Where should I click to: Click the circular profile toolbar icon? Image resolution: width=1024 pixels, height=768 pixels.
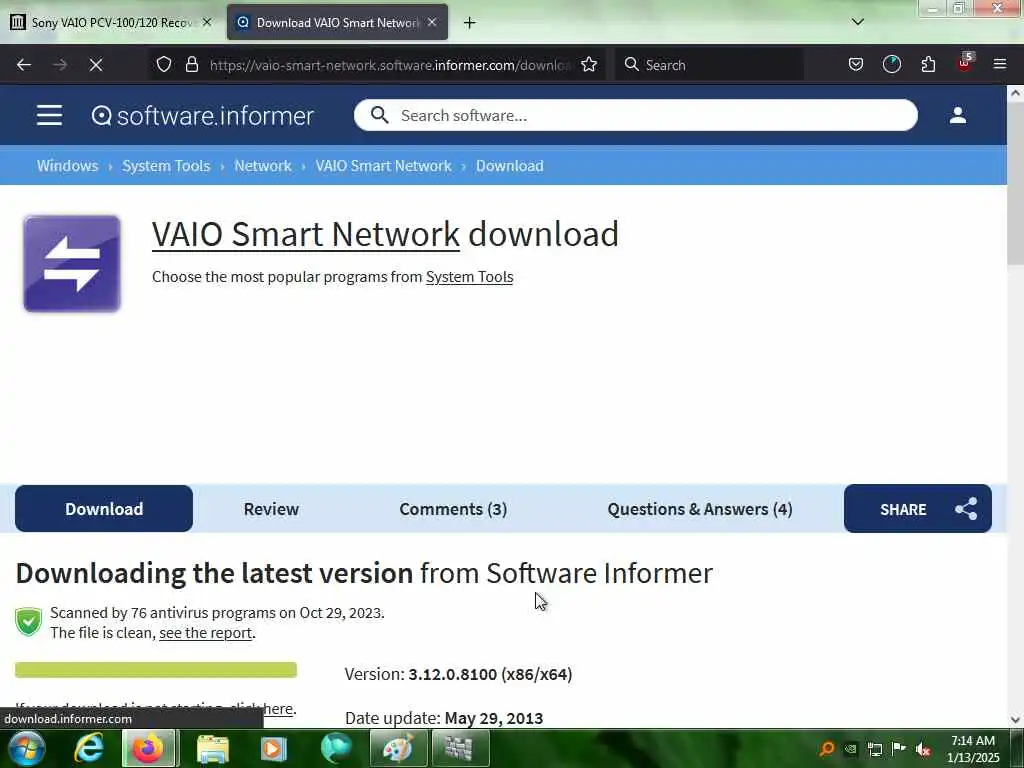coord(891,65)
